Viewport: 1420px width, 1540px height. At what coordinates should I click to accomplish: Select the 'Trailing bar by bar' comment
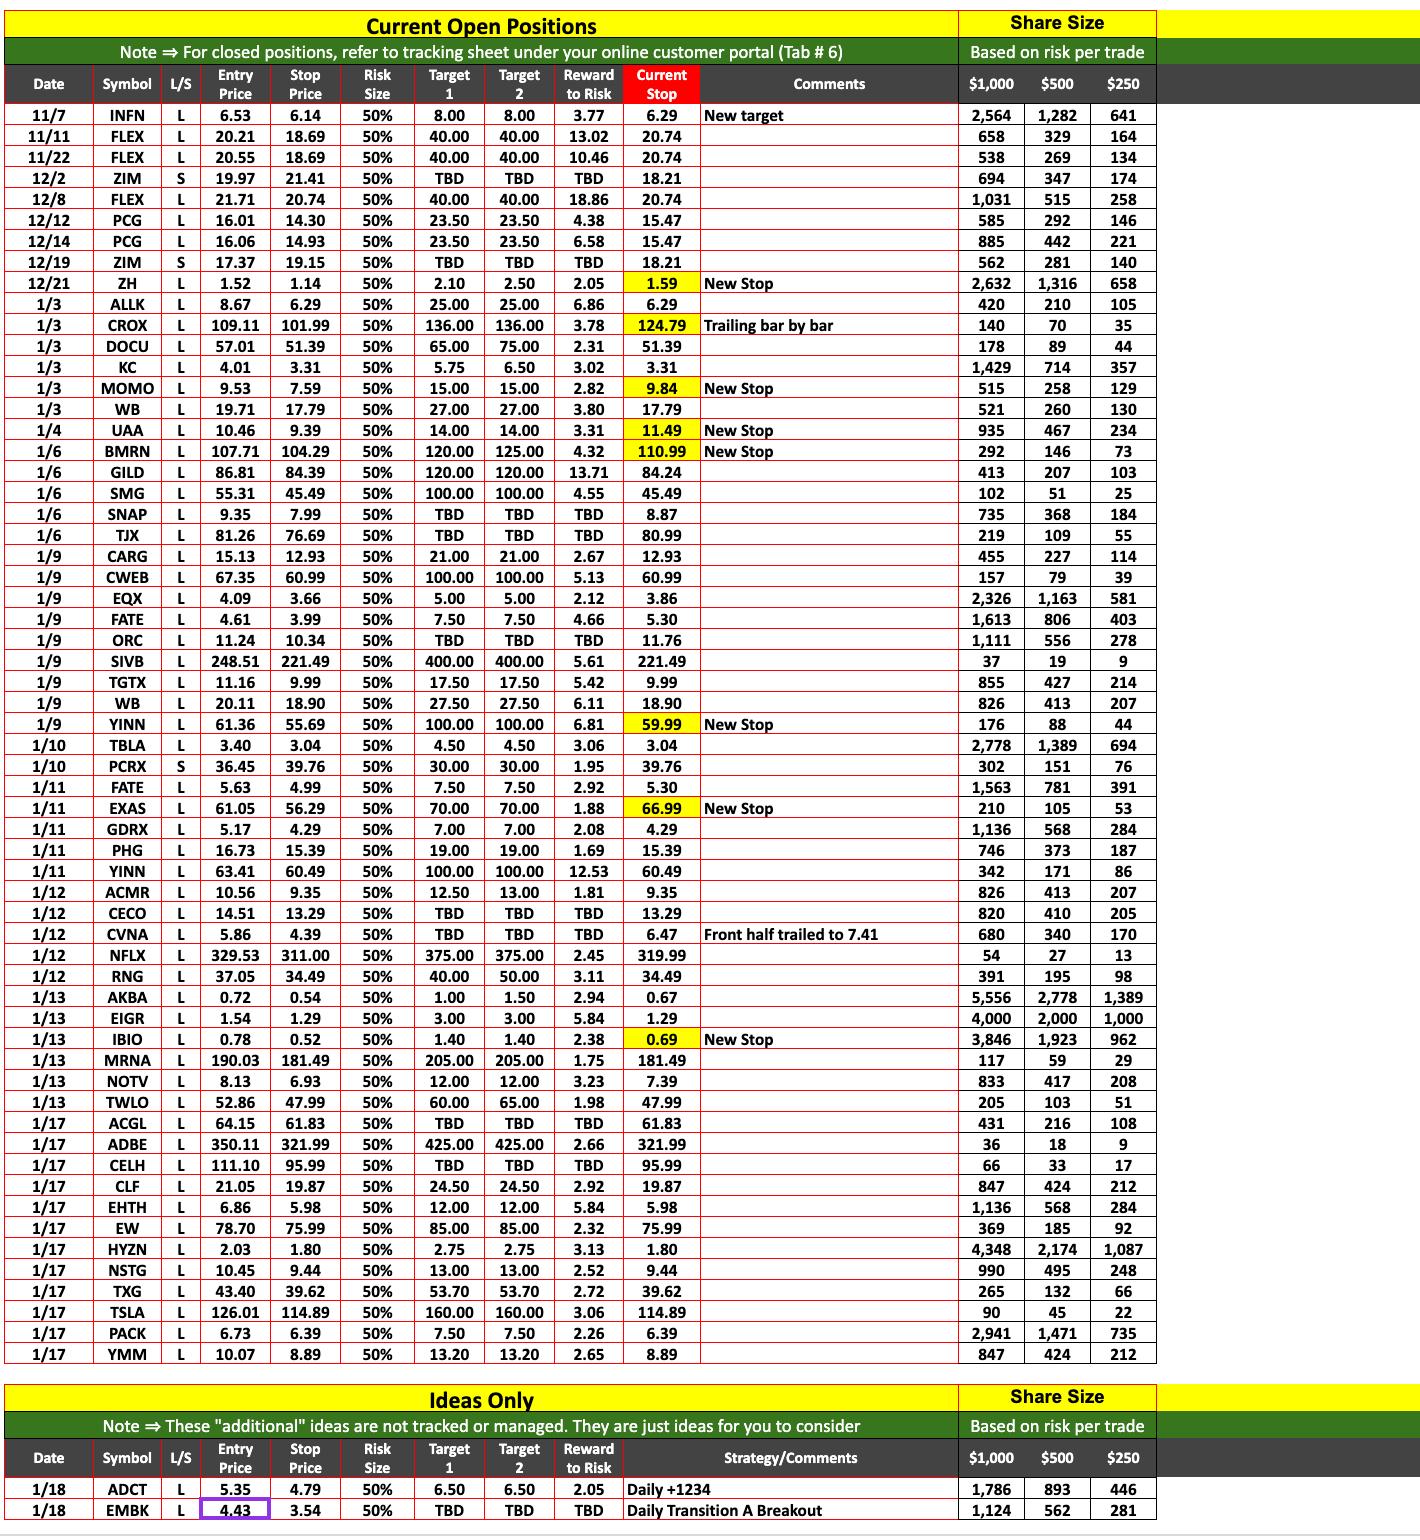768,325
